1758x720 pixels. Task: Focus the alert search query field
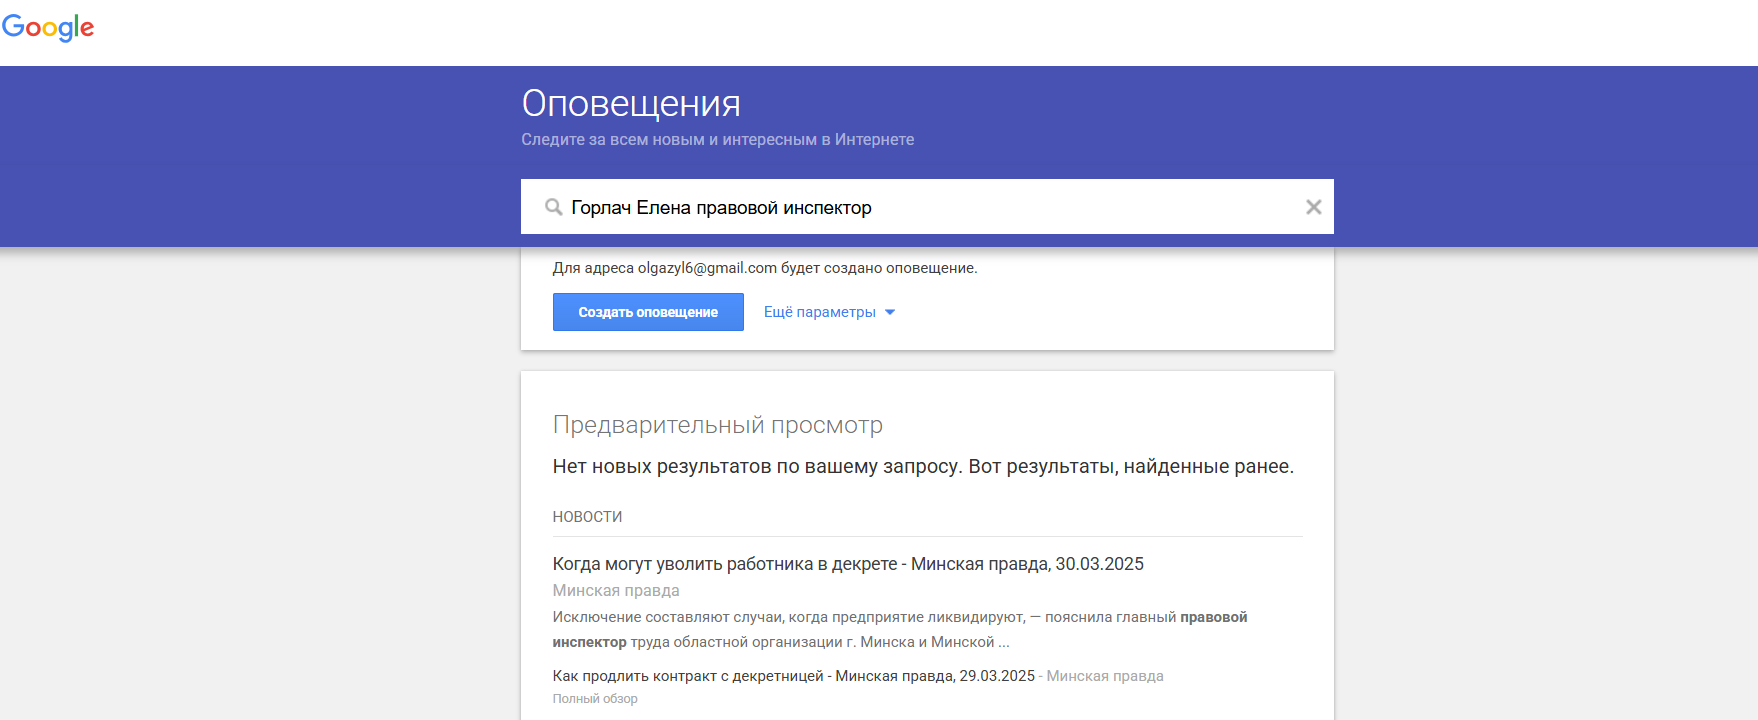[927, 207]
